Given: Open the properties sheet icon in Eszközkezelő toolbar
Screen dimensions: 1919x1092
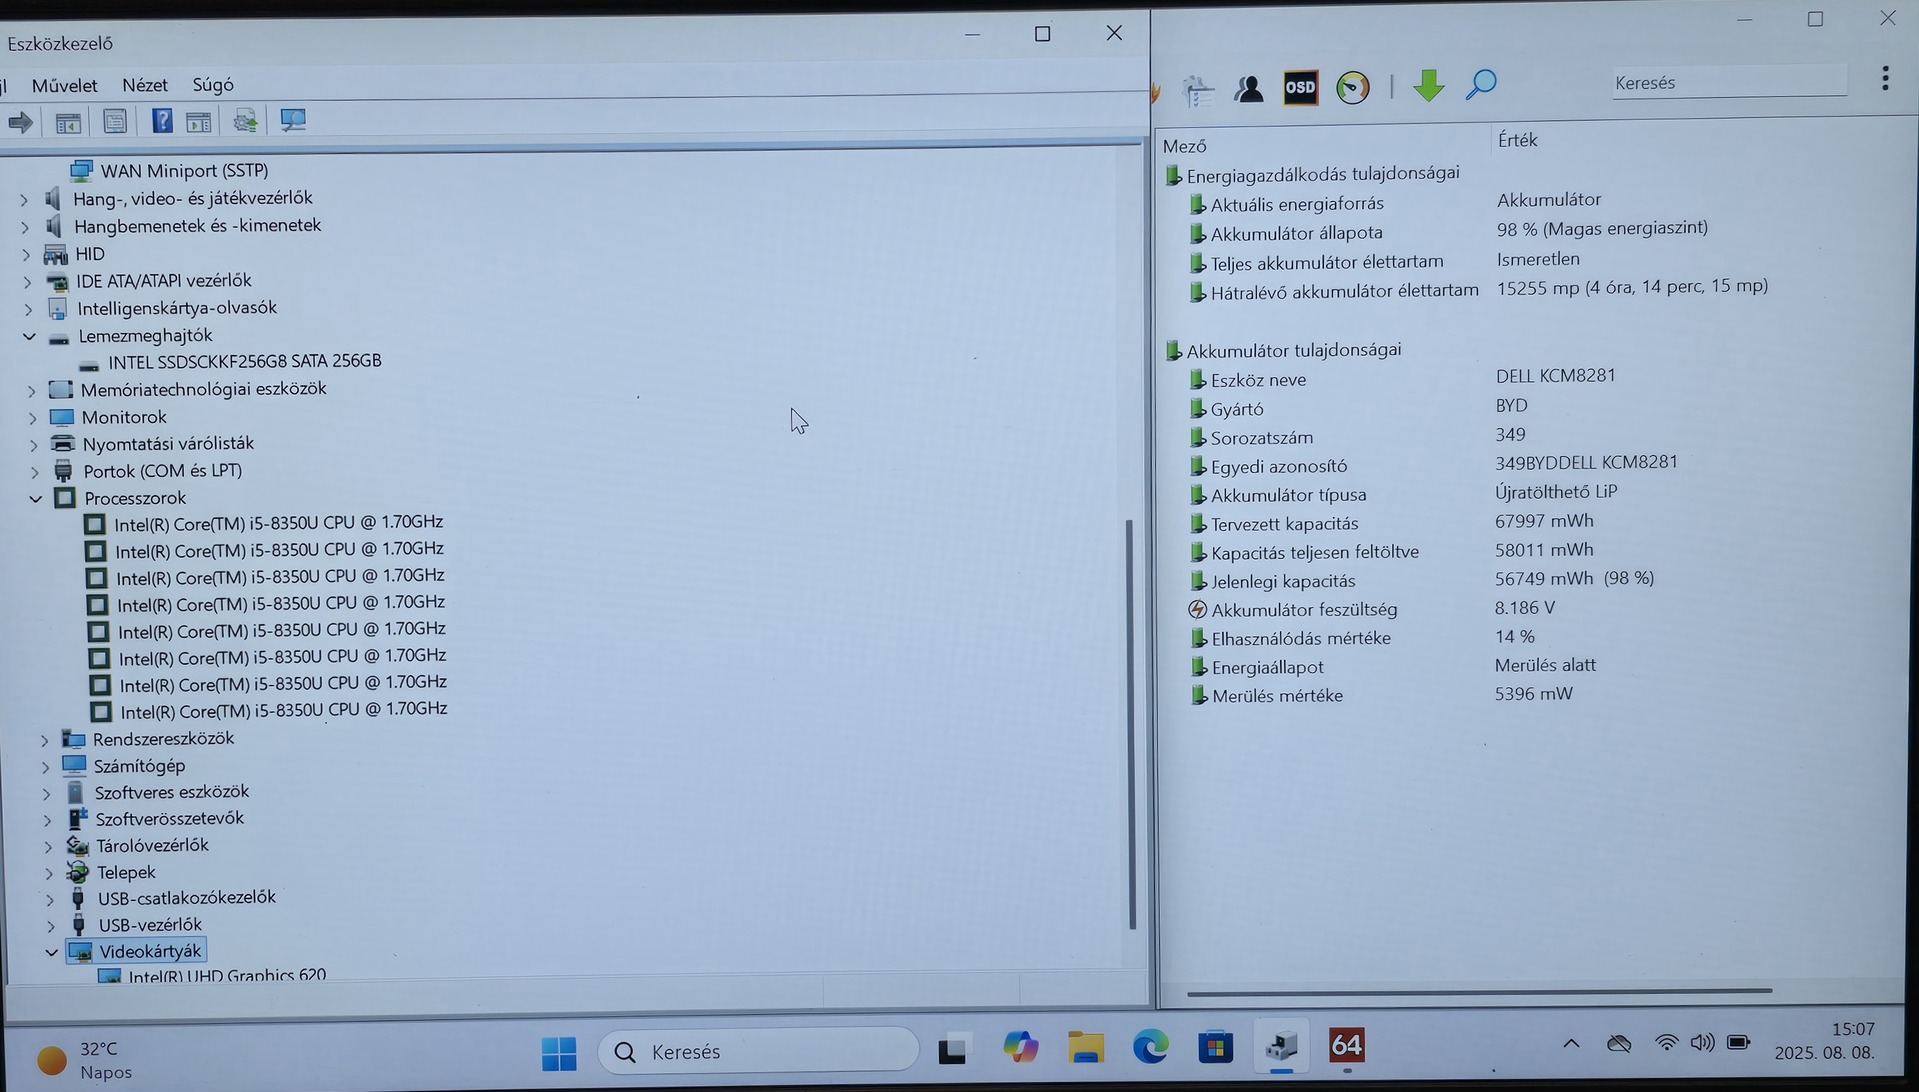Looking at the screenshot, I should 115,122.
